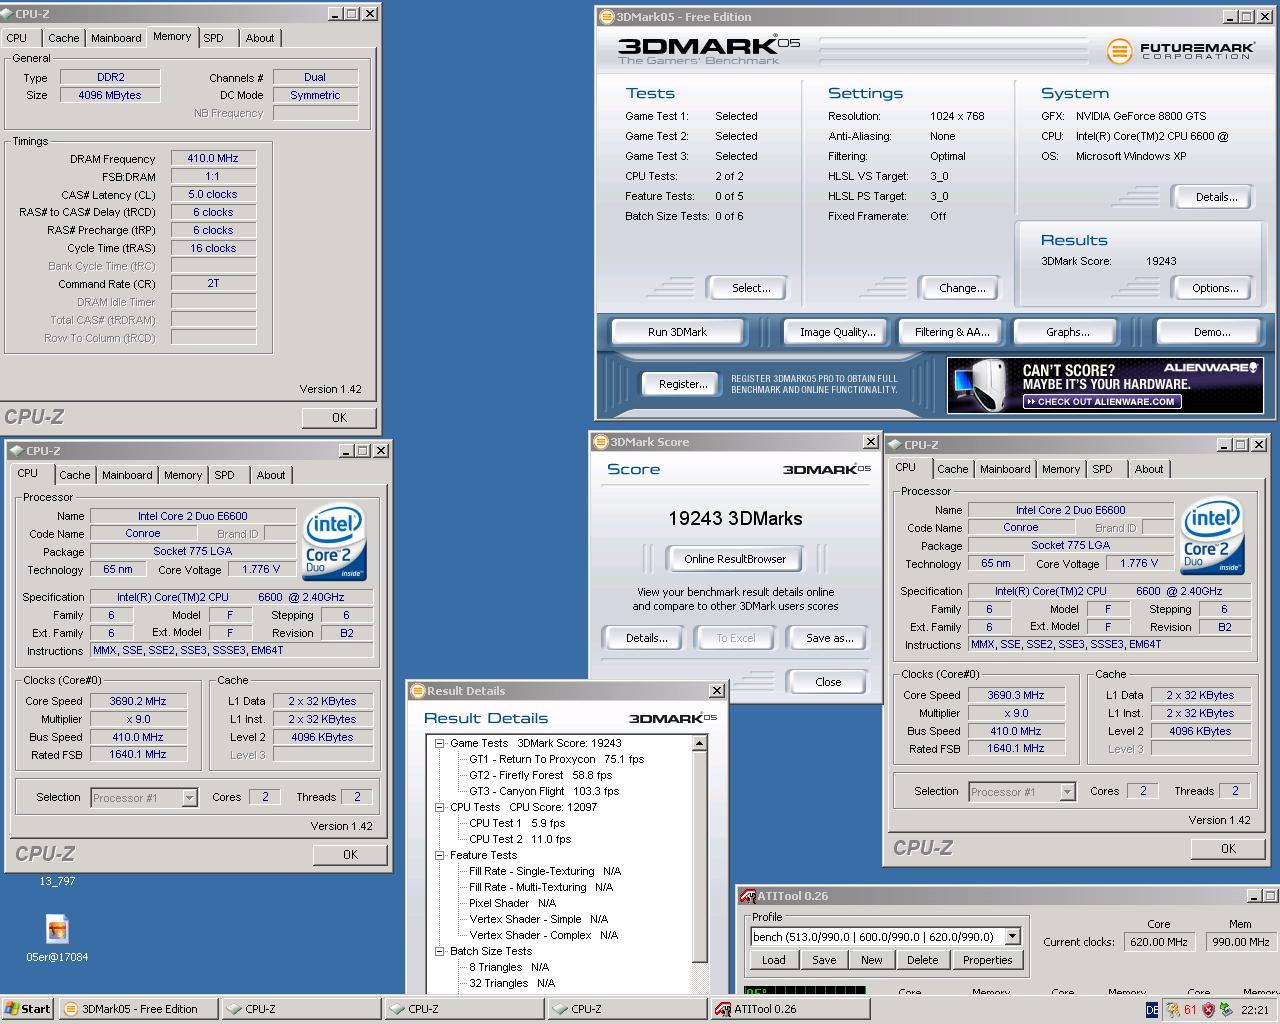Viewport: 1280px width, 1024px height.
Task: Click OK in the left CPU-Z window
Action: (350, 855)
